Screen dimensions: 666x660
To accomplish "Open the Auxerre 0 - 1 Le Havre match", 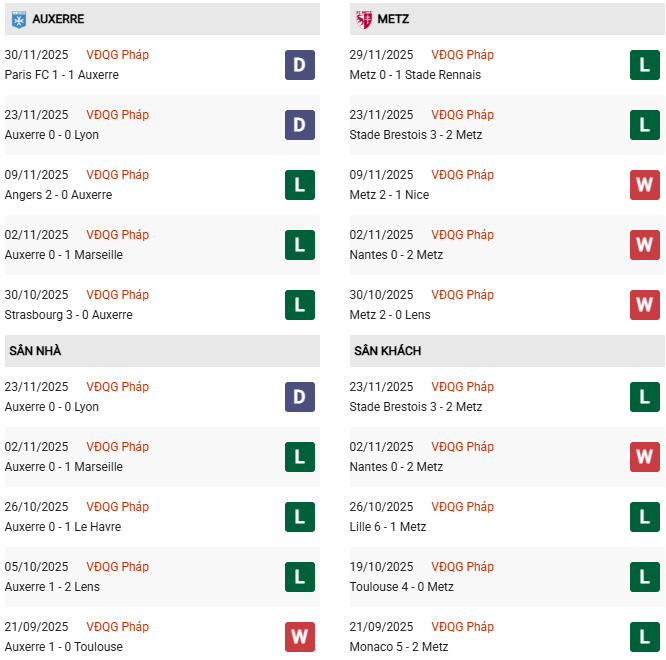I will pos(63,527).
